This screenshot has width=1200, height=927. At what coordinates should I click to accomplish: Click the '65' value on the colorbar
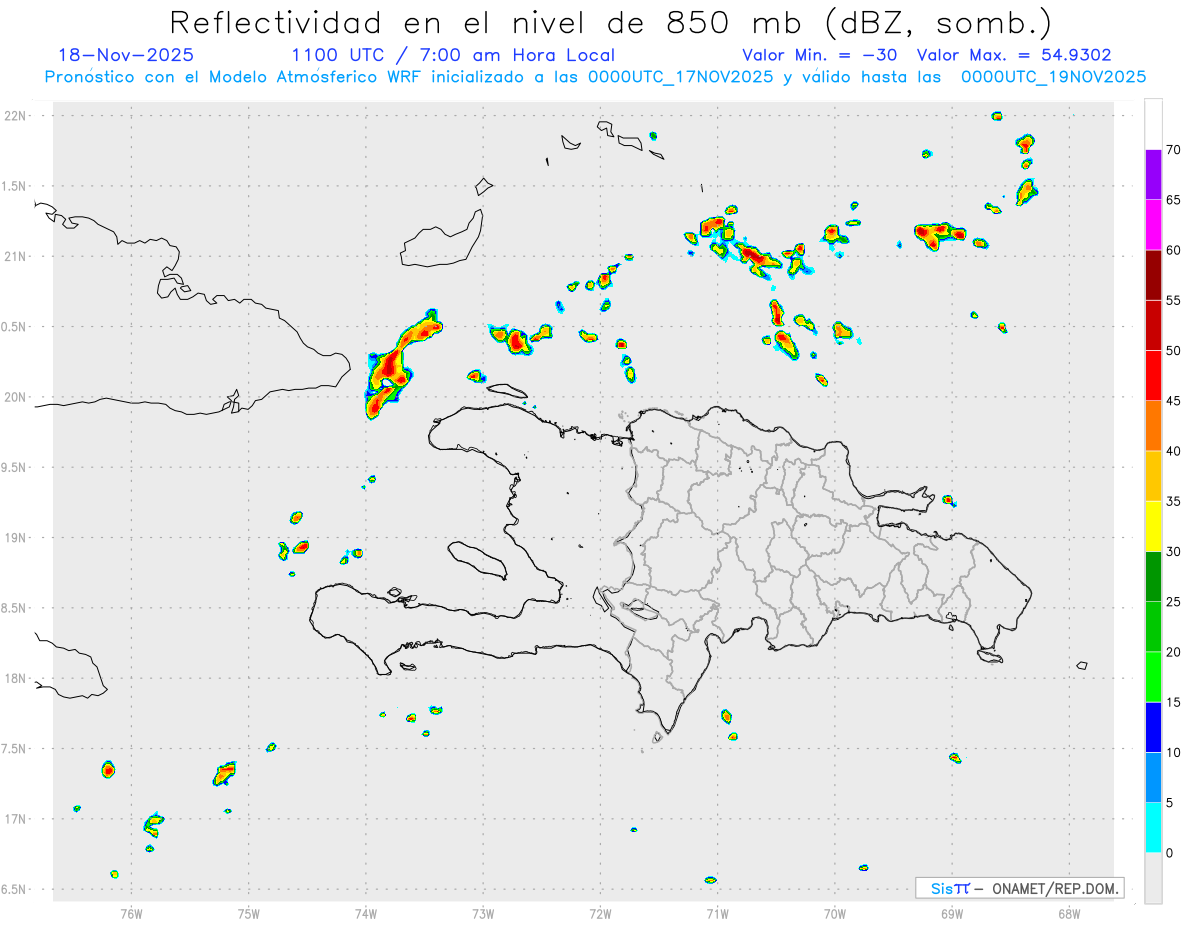pos(1174,200)
